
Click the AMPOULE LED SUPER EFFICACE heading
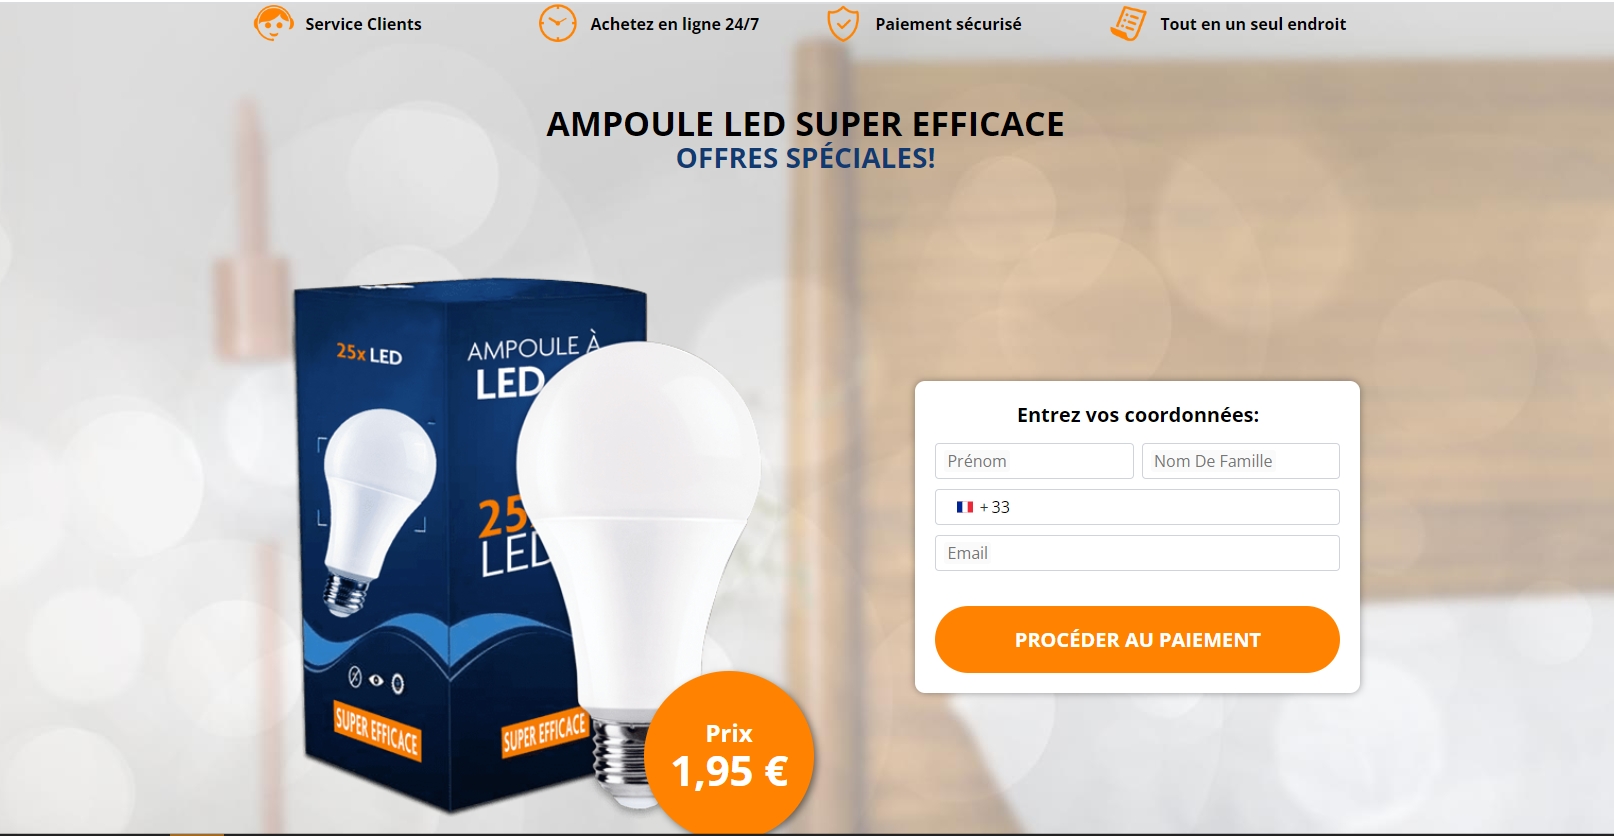pyautogui.click(x=805, y=124)
